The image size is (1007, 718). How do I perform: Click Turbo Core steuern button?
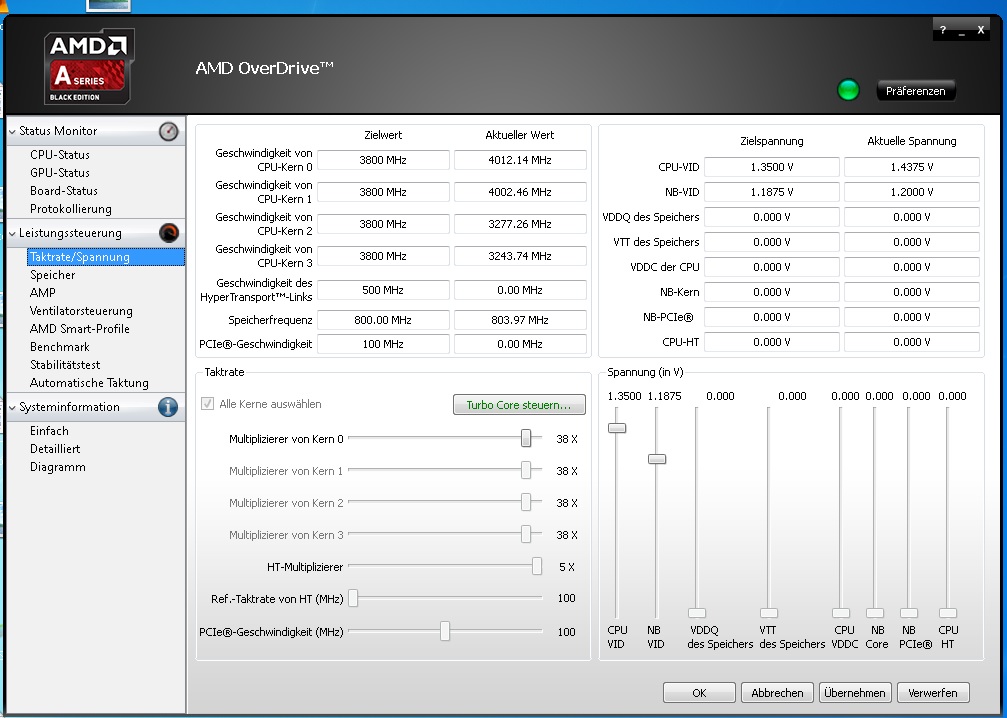point(519,405)
